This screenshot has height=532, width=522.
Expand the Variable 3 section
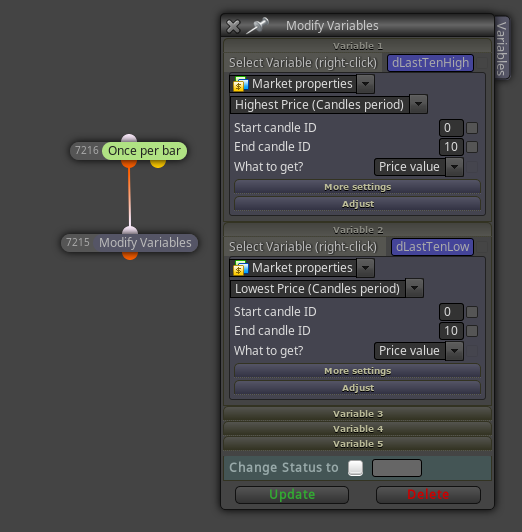[357, 414]
